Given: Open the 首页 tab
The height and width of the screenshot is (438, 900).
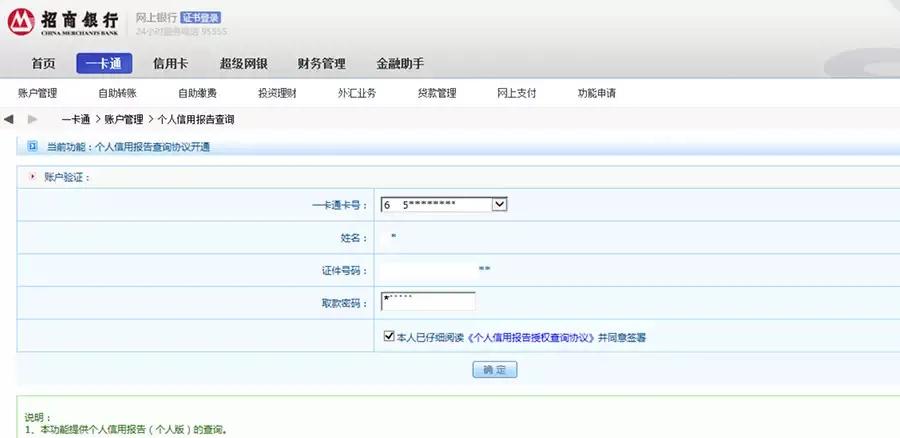Looking at the screenshot, I should click(43, 64).
